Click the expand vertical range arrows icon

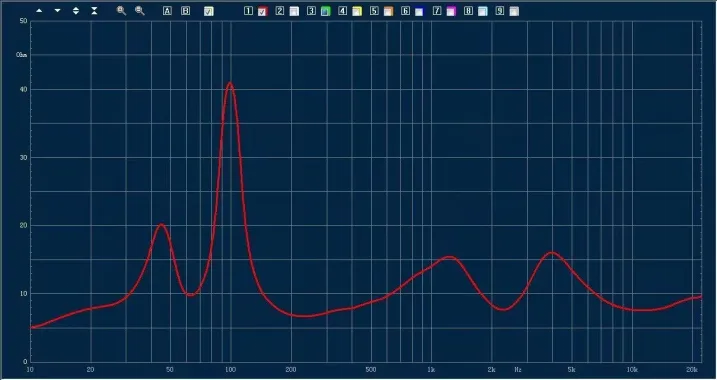click(x=76, y=11)
